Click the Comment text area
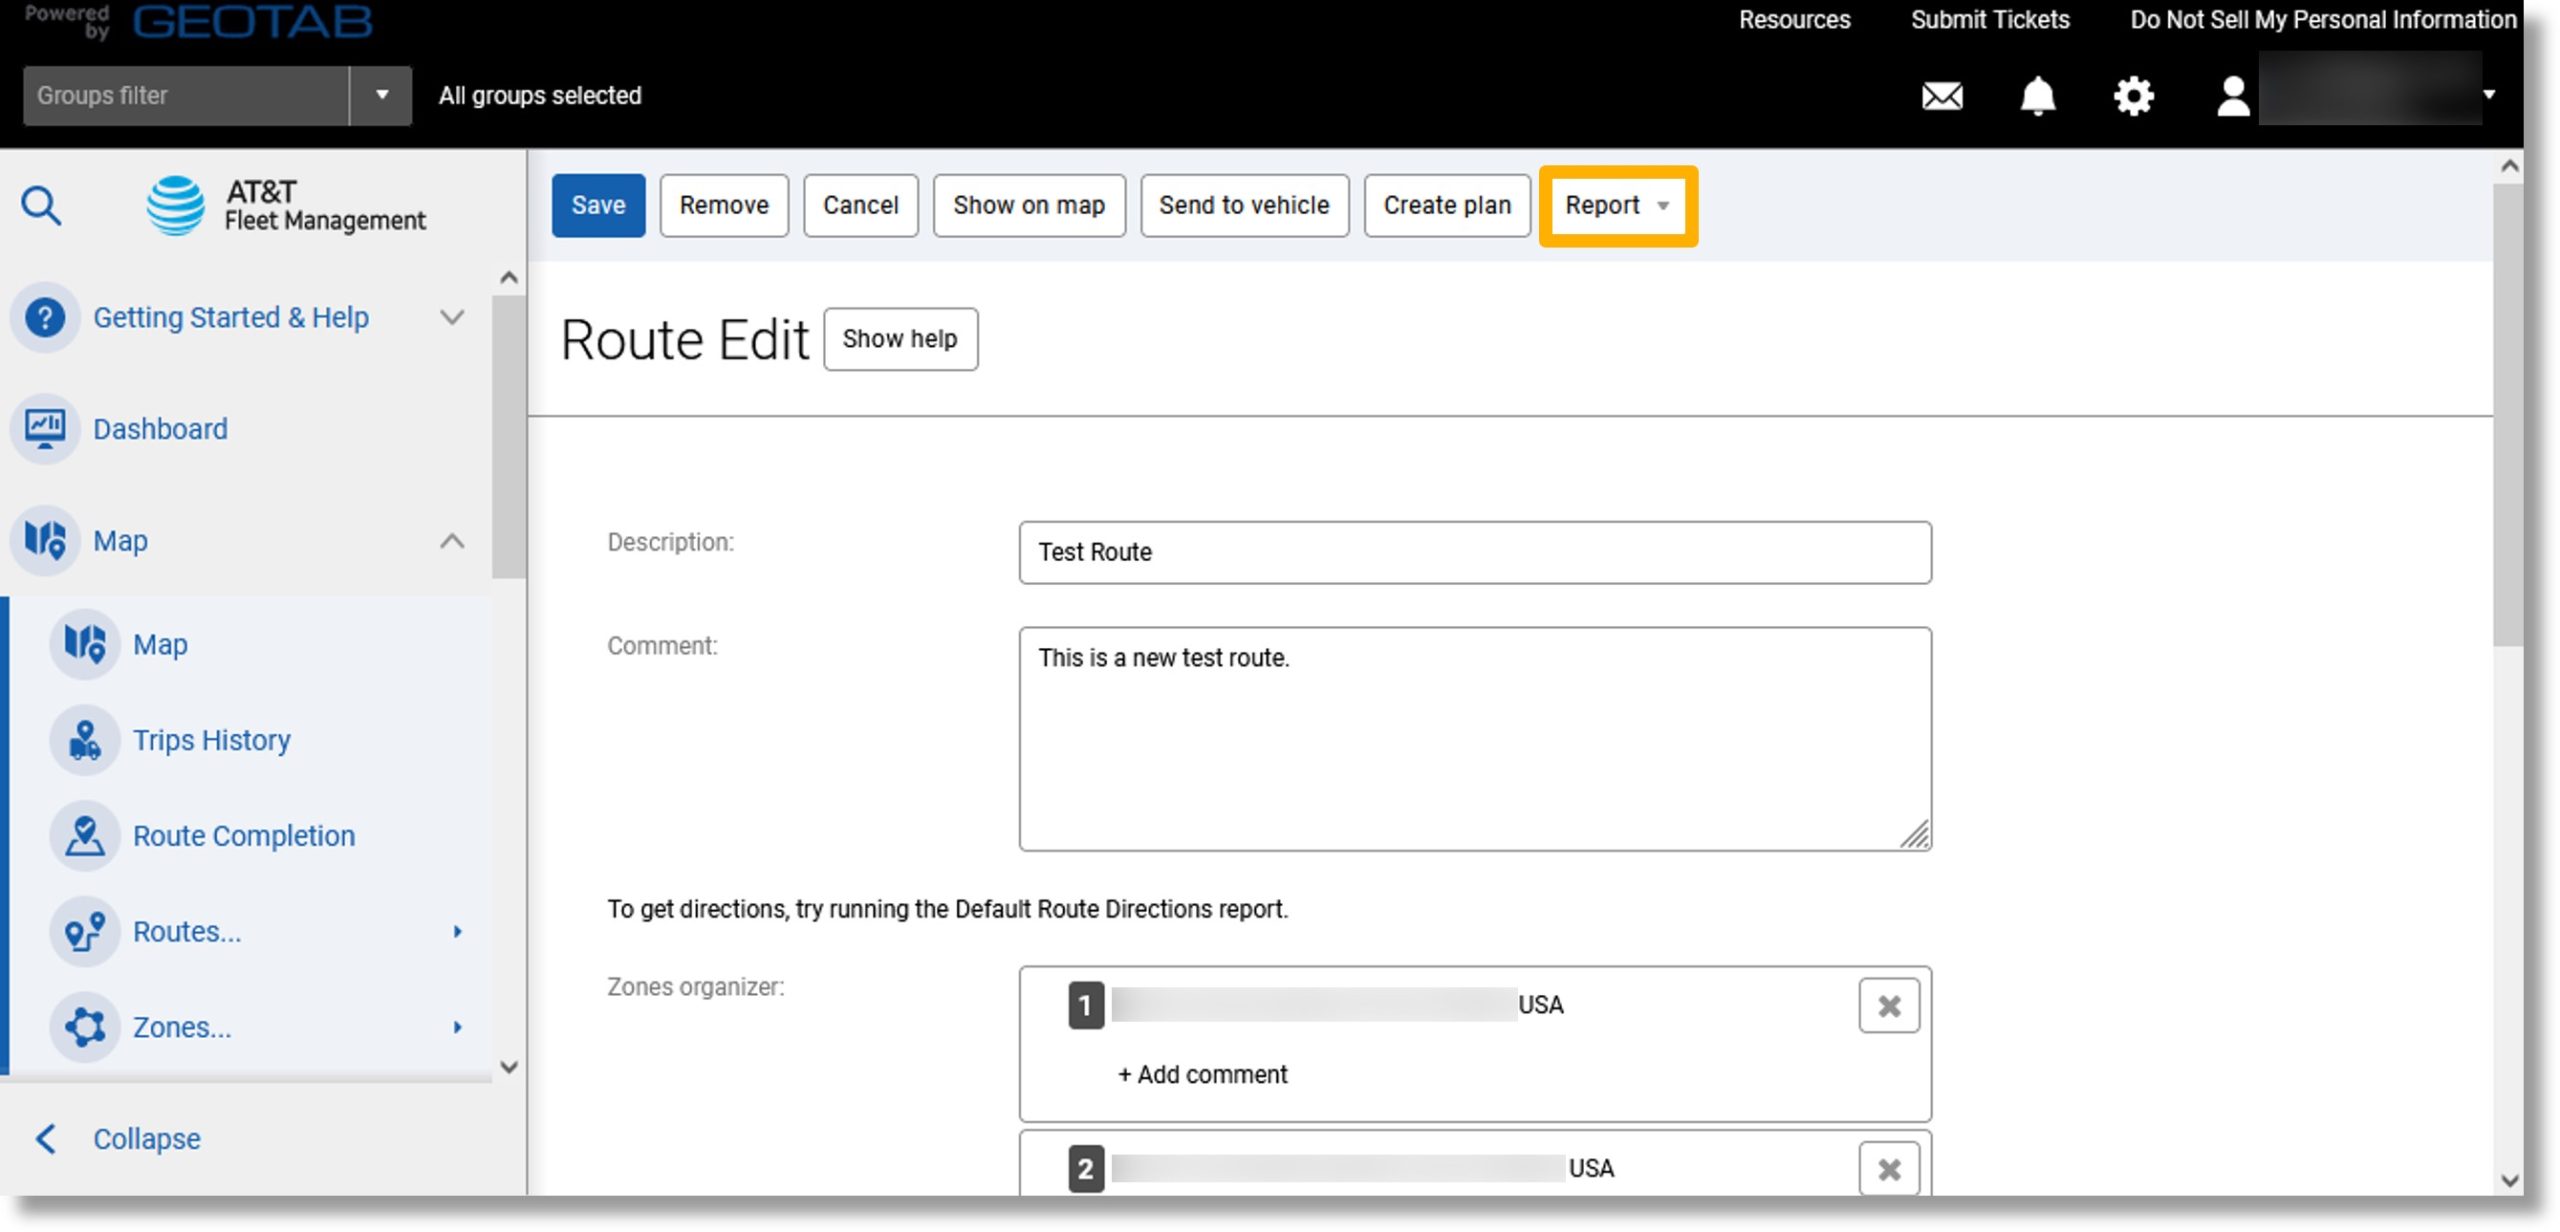 [1475, 739]
